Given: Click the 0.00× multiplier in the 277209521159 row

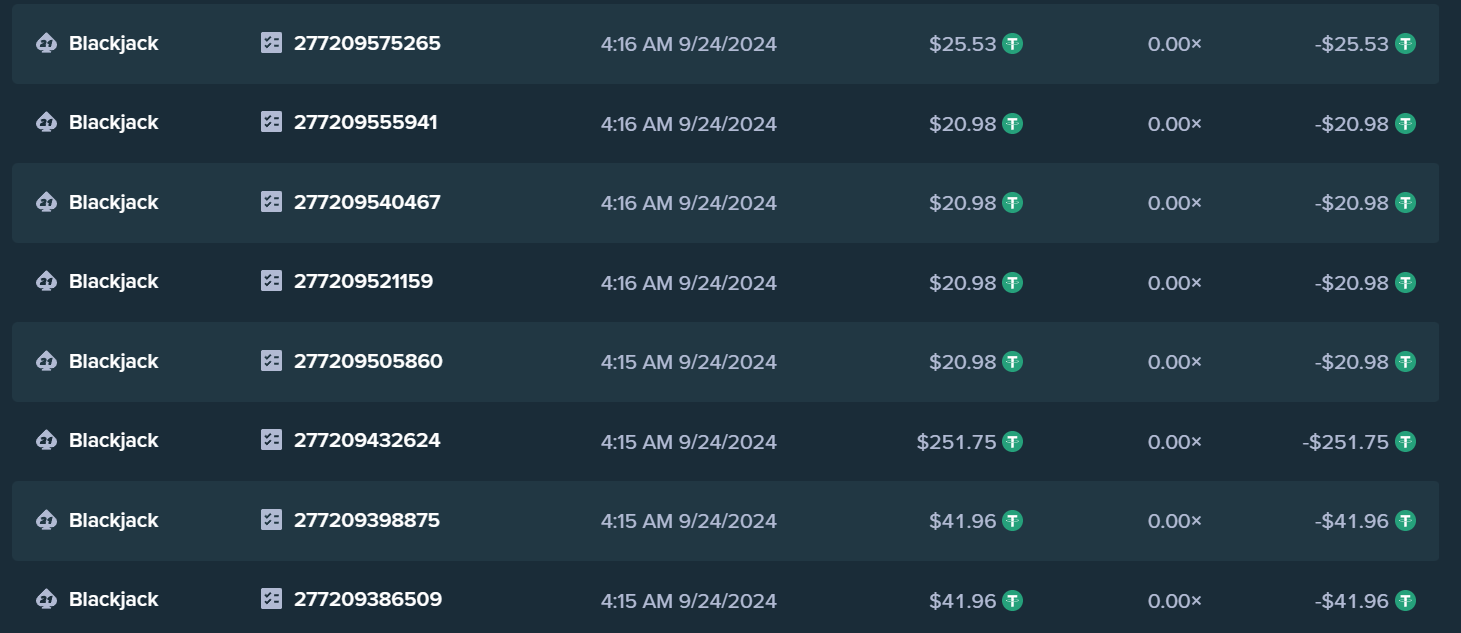Looking at the screenshot, I should pos(1175,283).
